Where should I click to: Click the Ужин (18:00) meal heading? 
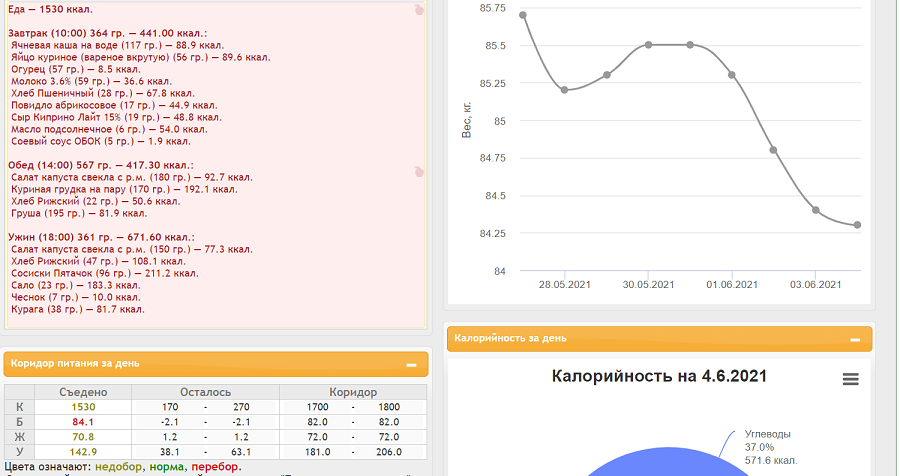(102, 237)
